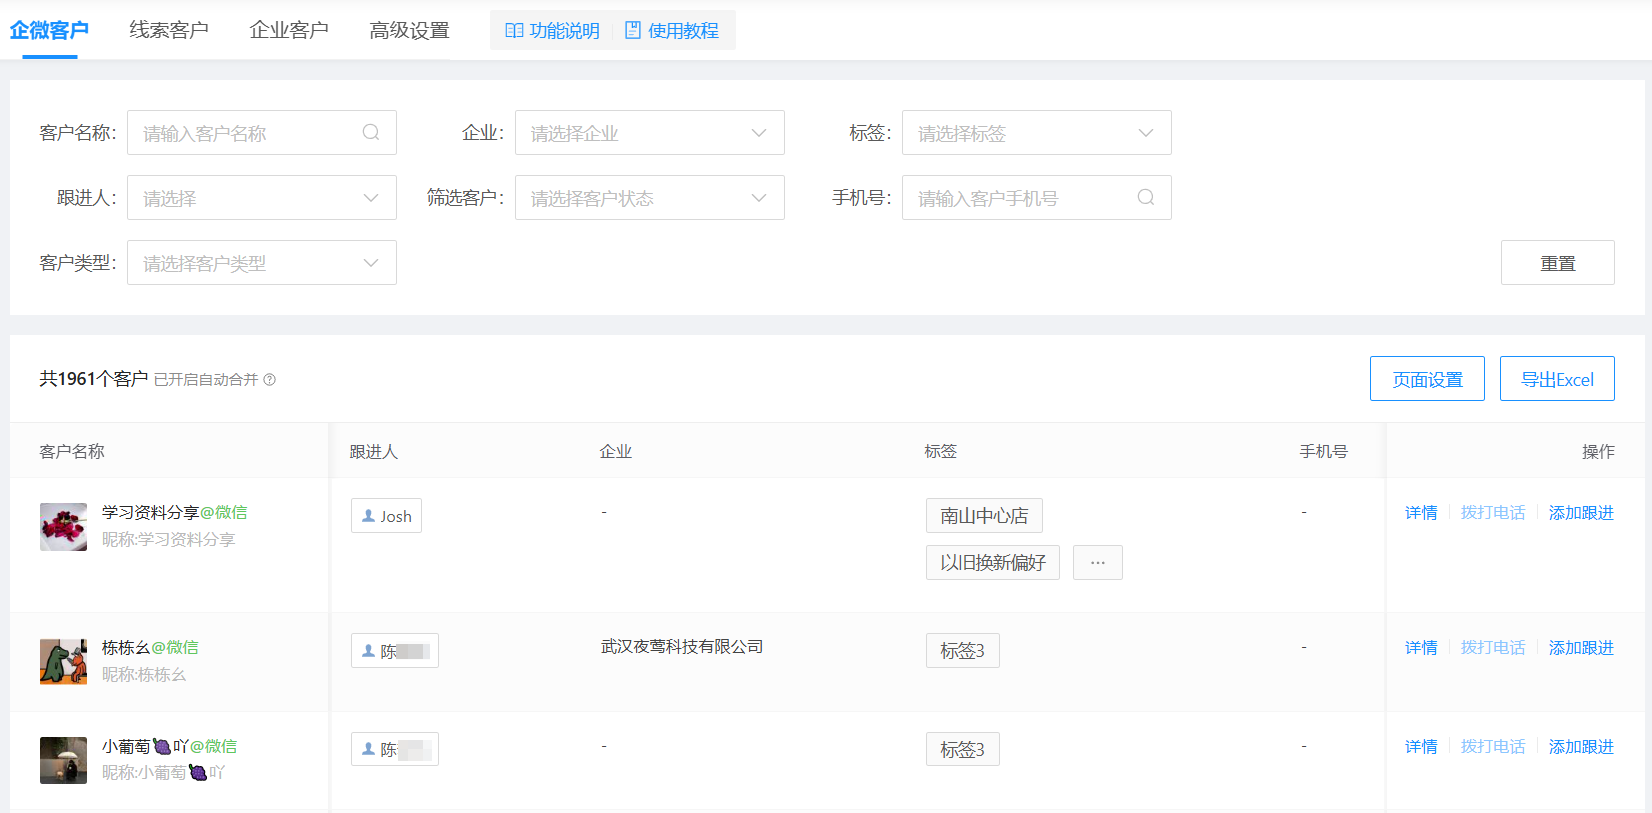Click 添加跟进 for 小葡萄 customer
This screenshot has width=1652, height=813.
(x=1580, y=747)
